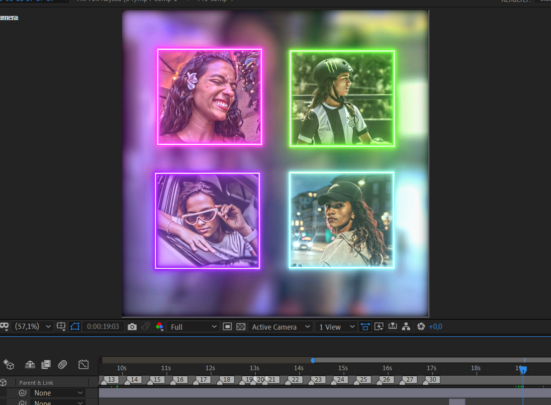The height and width of the screenshot is (405, 551).
Task: Click the 14s mark on time ruler
Action: (x=299, y=368)
